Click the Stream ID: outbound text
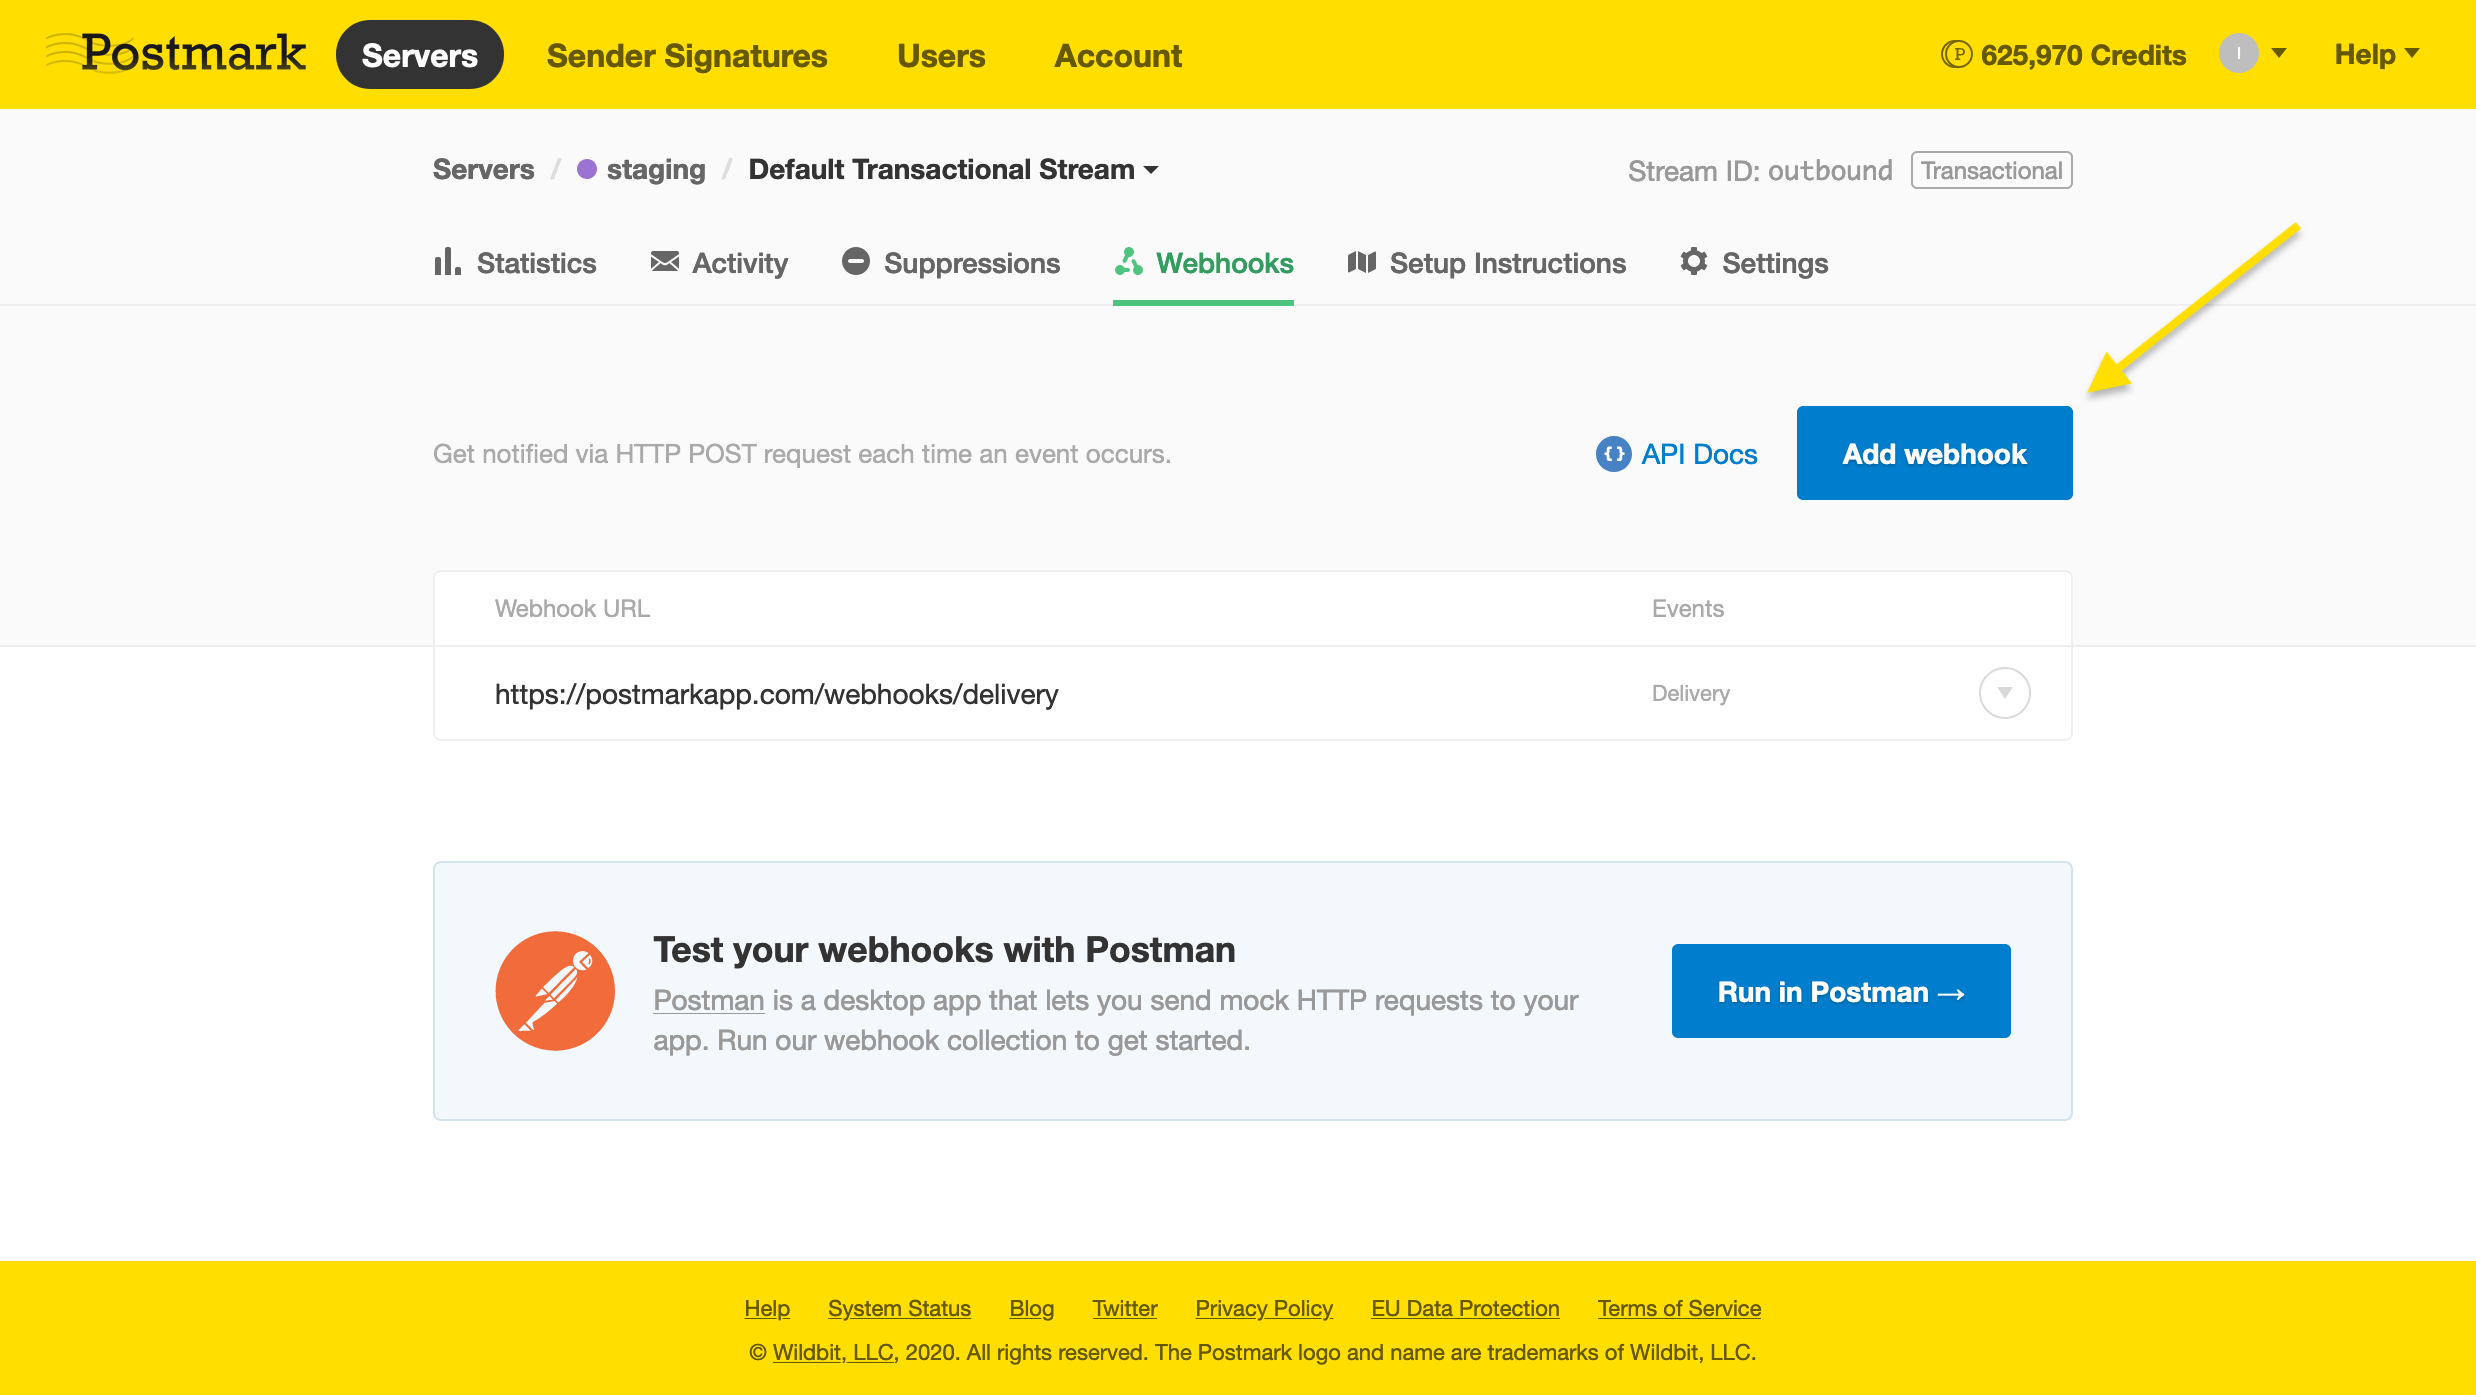 [1760, 171]
